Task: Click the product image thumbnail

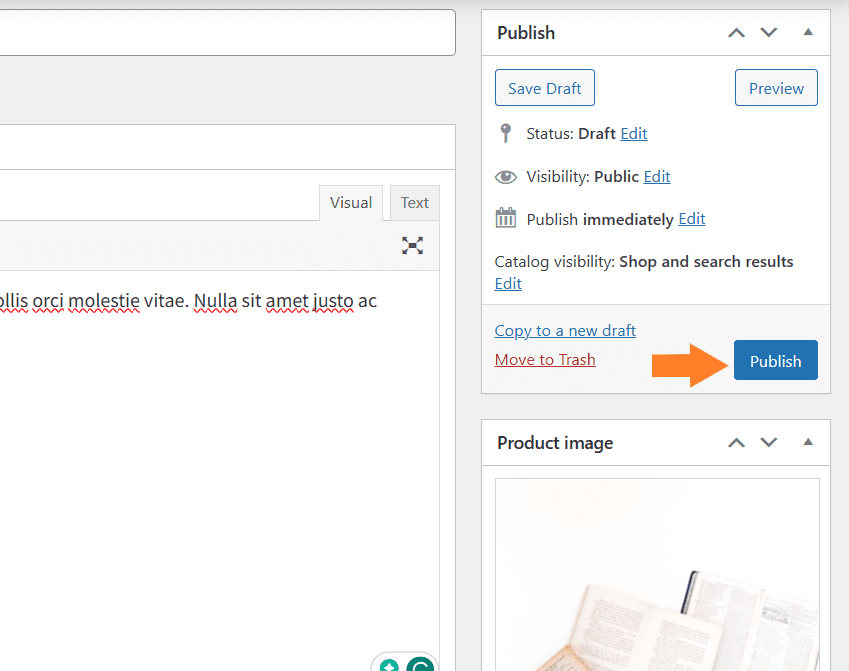Action: click(657, 575)
